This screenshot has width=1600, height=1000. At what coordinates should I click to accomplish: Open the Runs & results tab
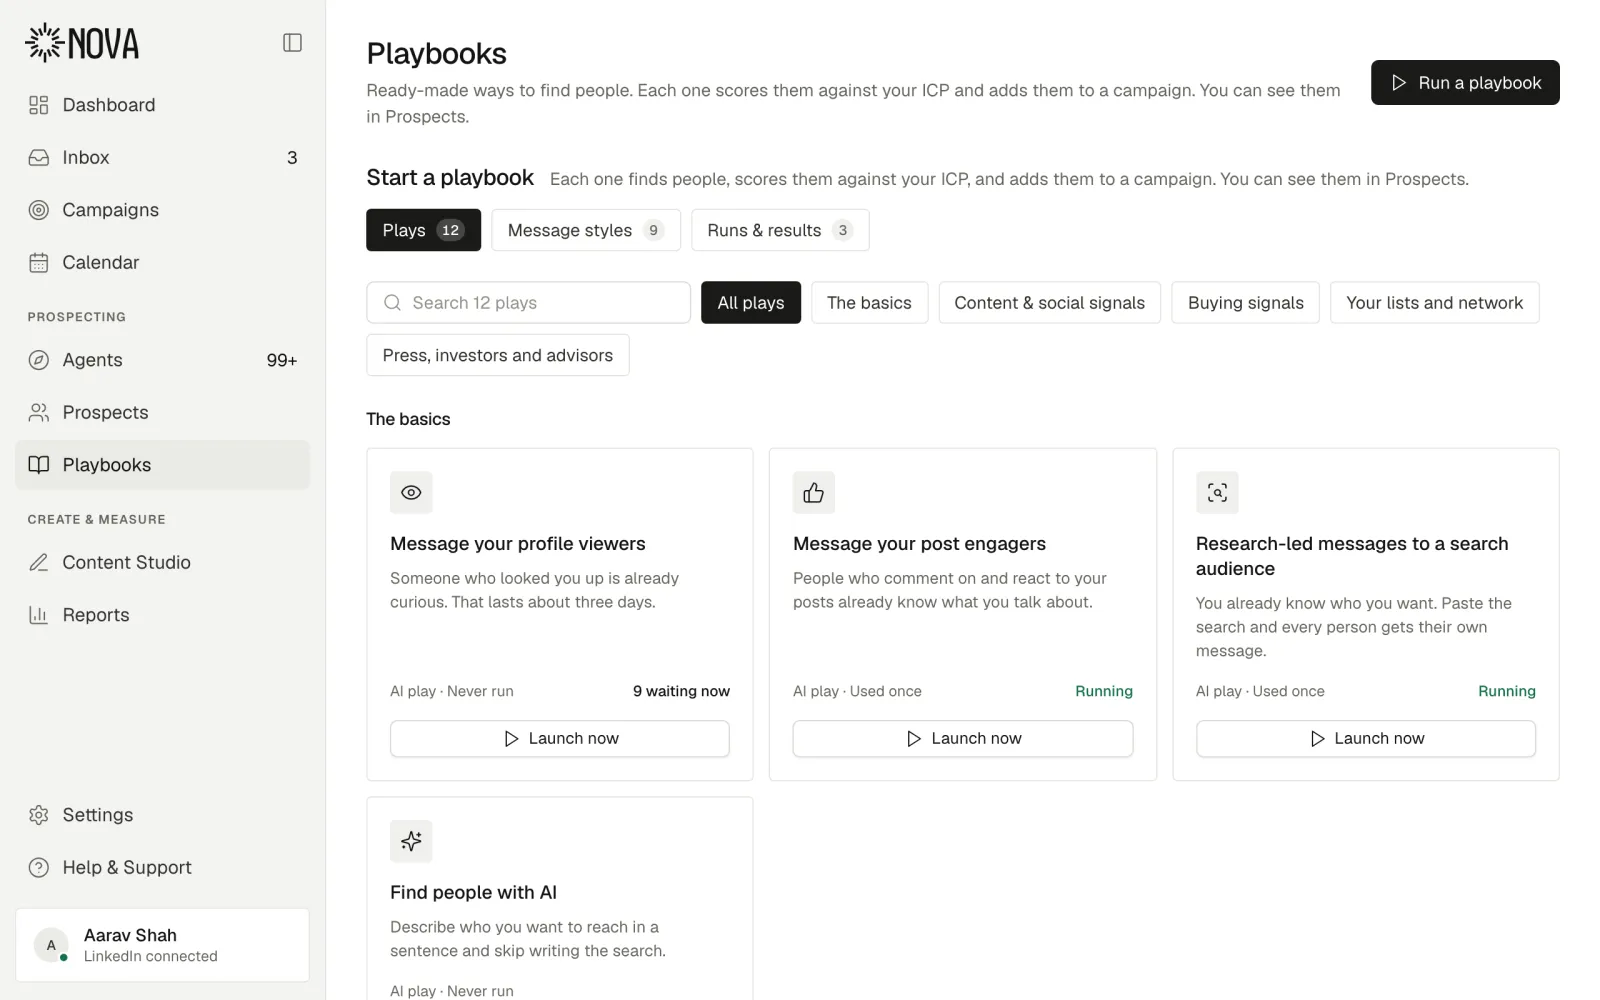(x=780, y=230)
